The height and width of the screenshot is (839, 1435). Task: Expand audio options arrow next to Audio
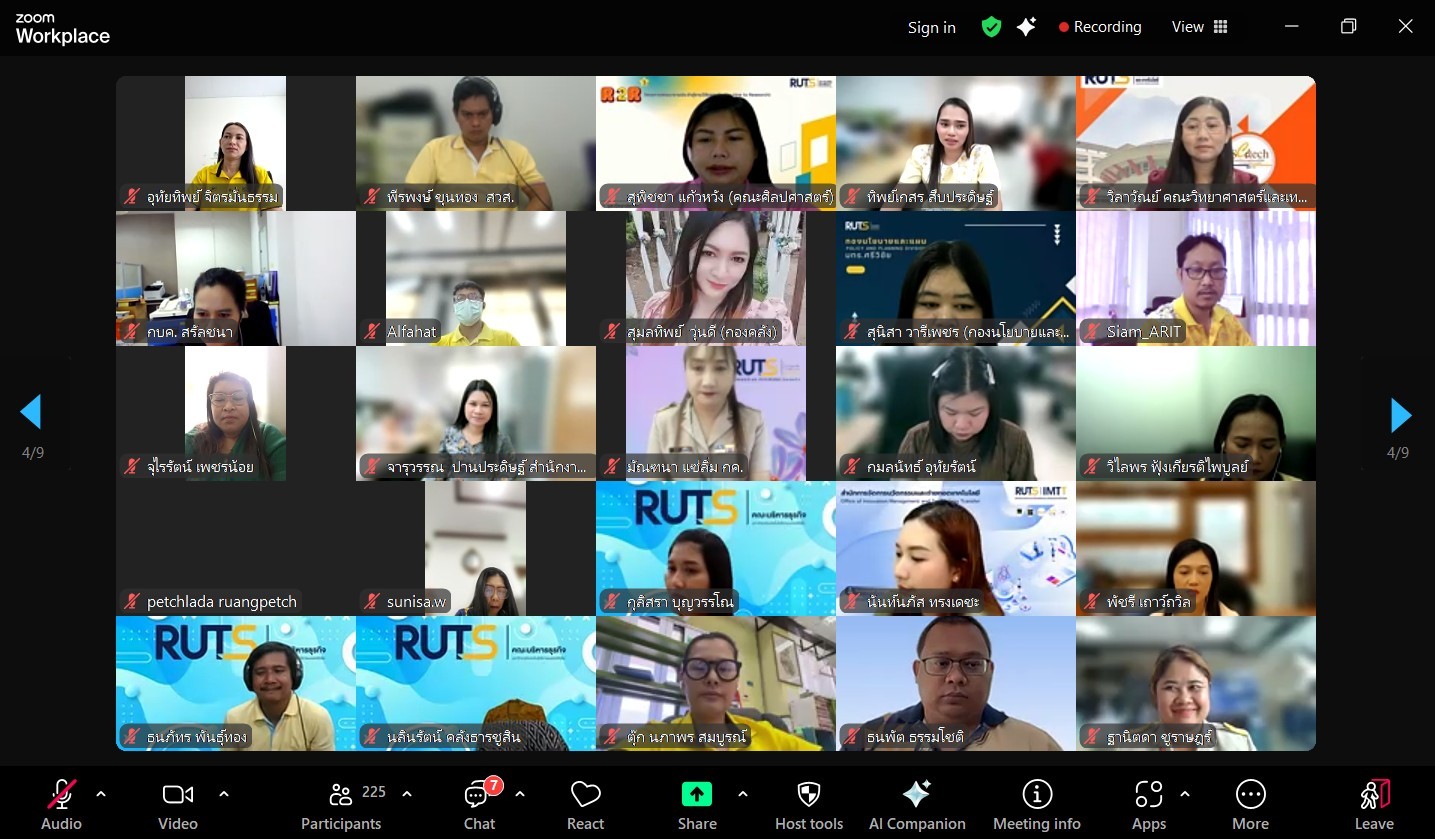click(101, 794)
